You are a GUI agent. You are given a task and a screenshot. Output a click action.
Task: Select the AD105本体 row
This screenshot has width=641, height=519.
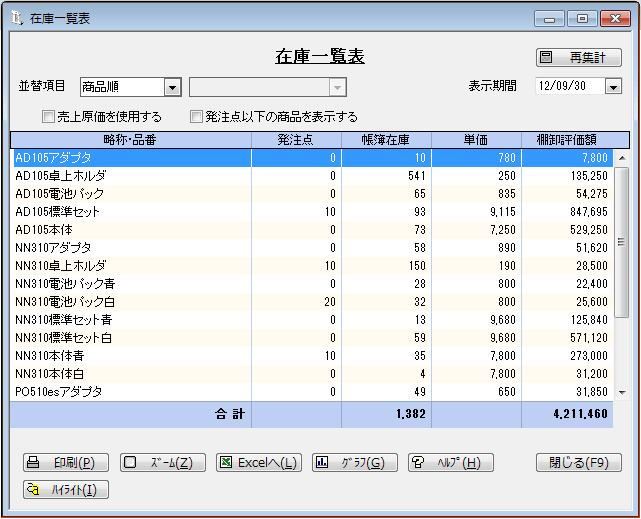(x=313, y=230)
